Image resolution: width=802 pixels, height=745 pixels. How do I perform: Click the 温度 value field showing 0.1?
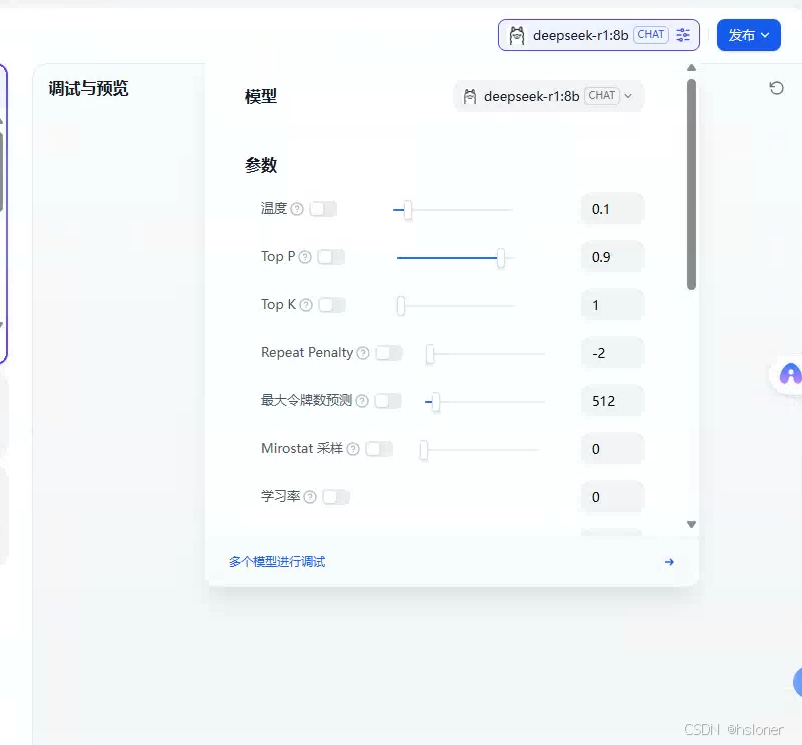612,209
